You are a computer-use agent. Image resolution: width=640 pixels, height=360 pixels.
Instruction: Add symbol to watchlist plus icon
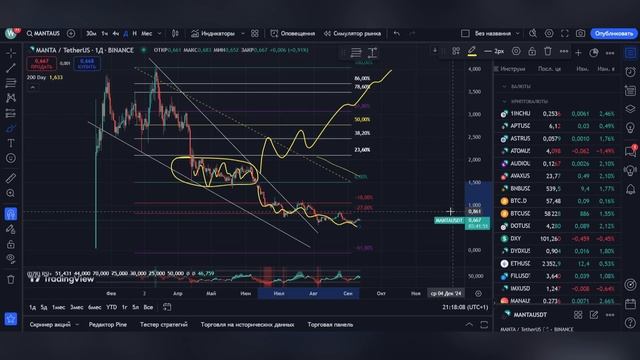pos(578,53)
